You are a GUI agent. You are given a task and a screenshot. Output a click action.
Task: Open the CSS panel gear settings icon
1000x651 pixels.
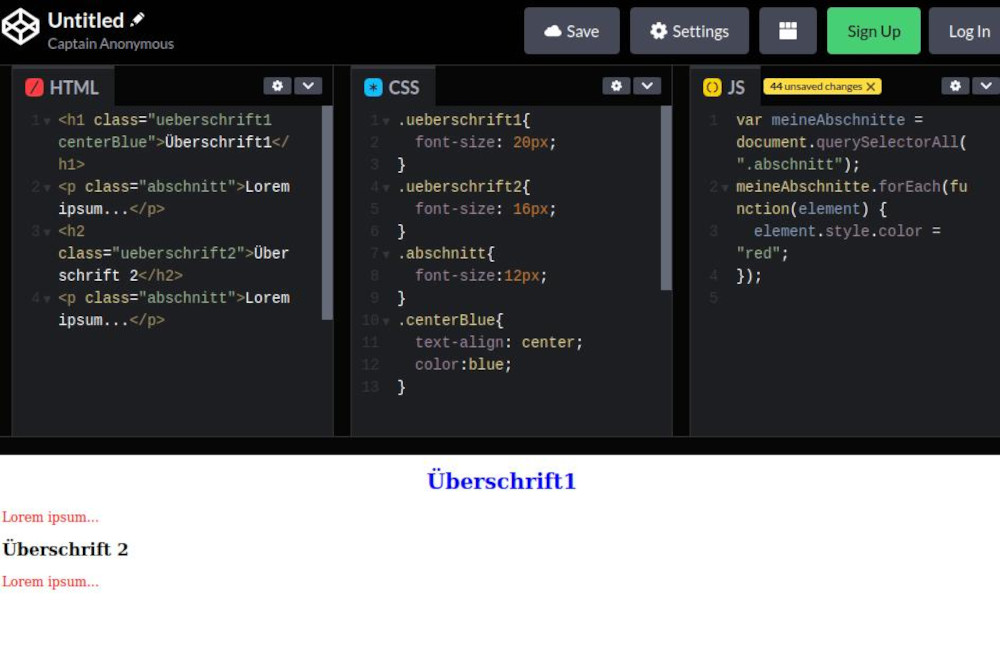coord(616,86)
